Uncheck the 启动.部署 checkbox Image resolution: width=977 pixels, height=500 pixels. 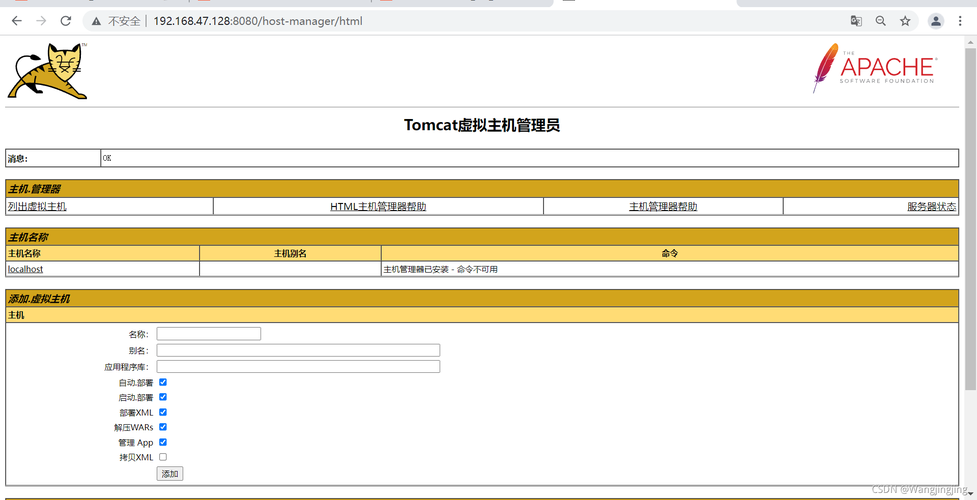tap(163, 397)
